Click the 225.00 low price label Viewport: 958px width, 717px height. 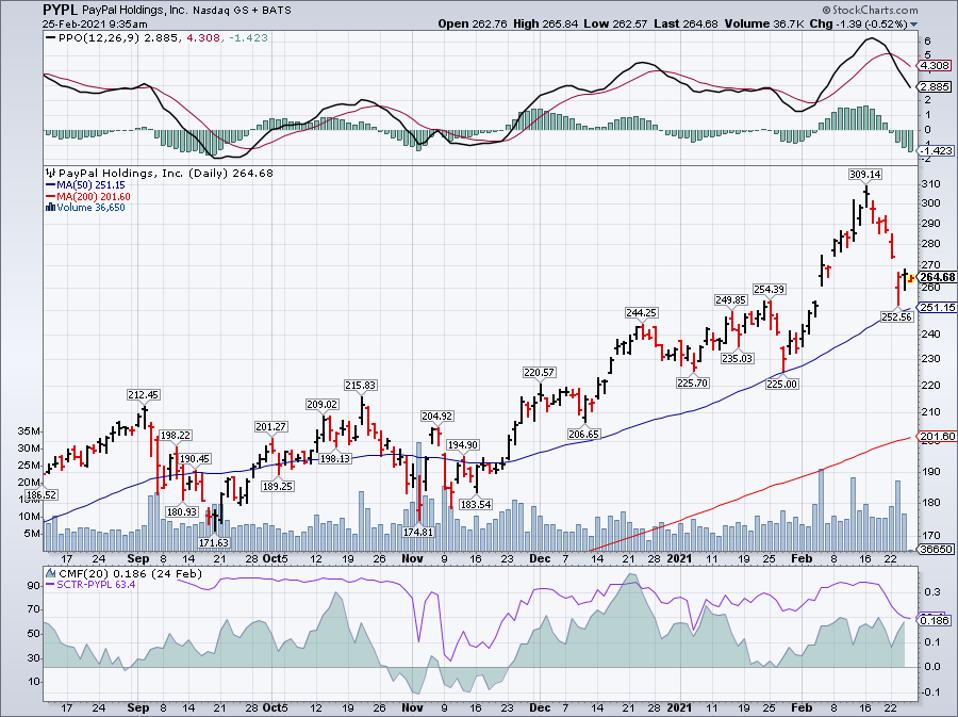pos(782,384)
